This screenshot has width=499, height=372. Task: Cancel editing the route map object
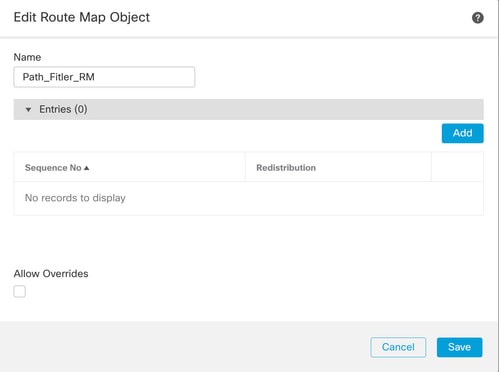click(x=398, y=347)
